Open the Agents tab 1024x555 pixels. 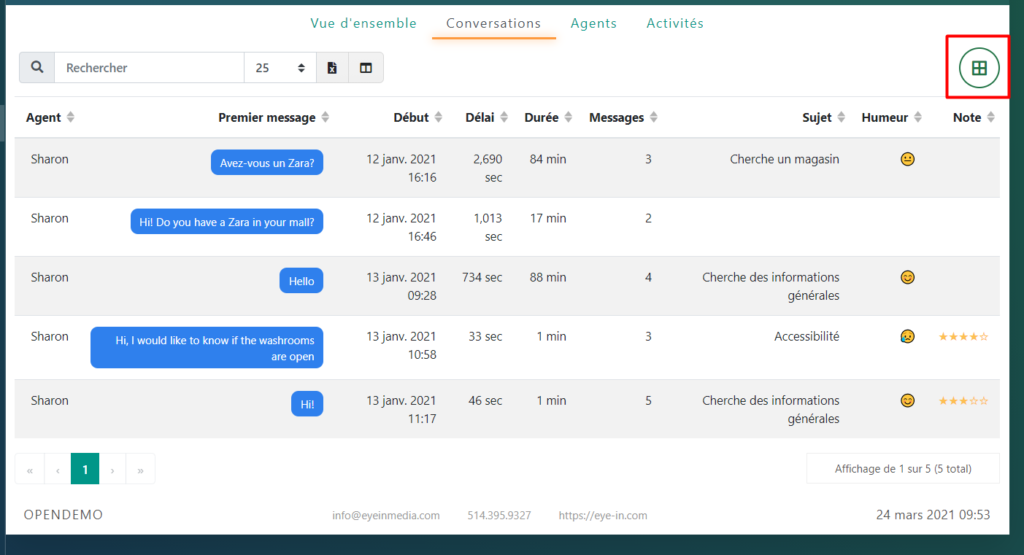click(x=593, y=23)
